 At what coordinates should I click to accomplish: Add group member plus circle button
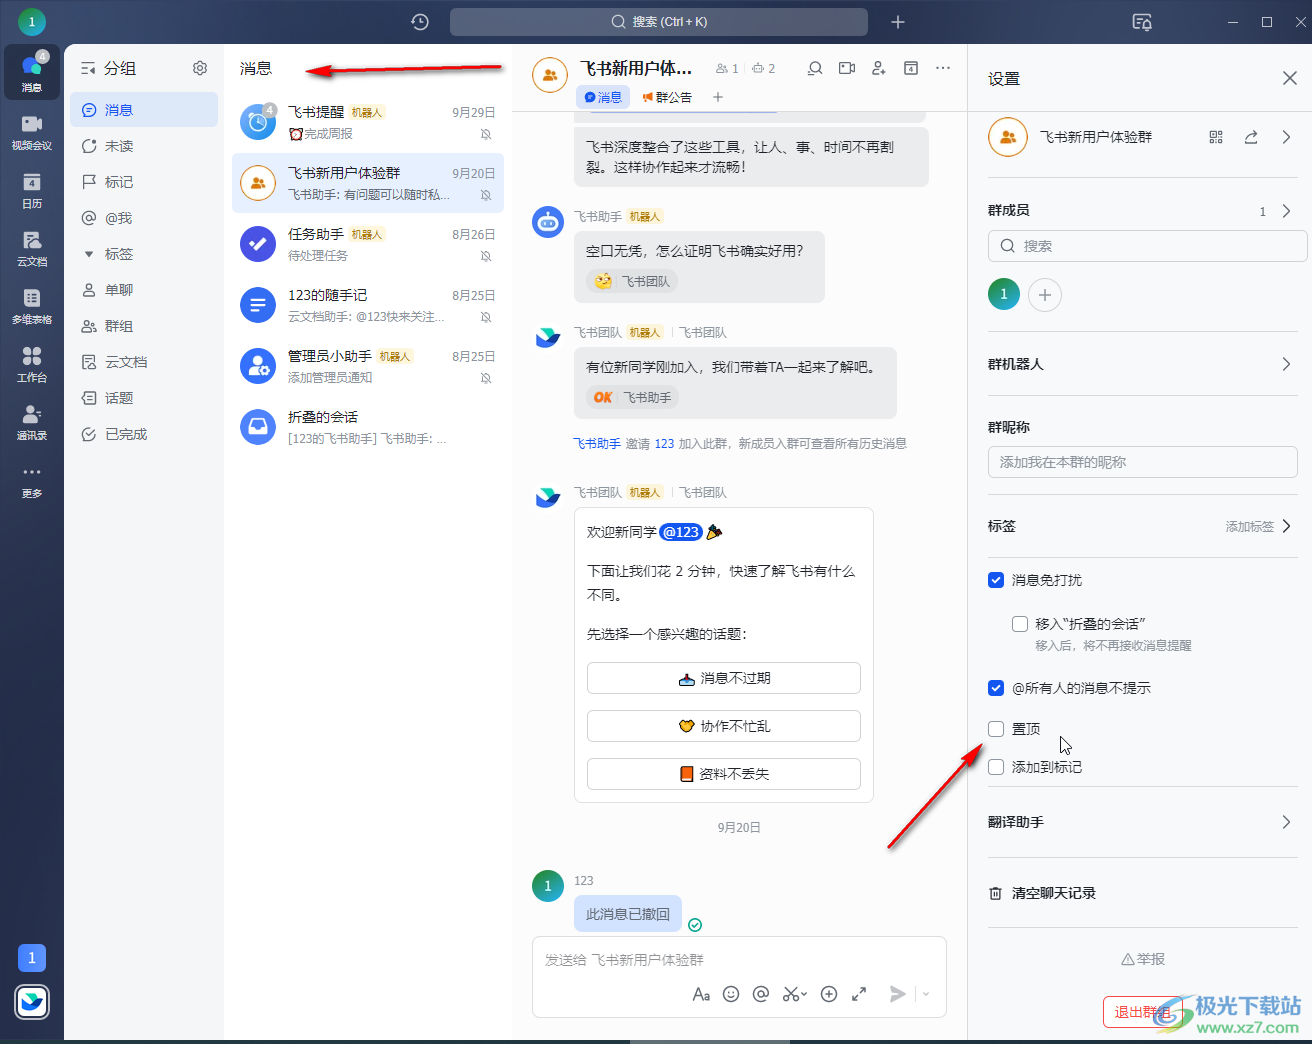[x=1045, y=295]
